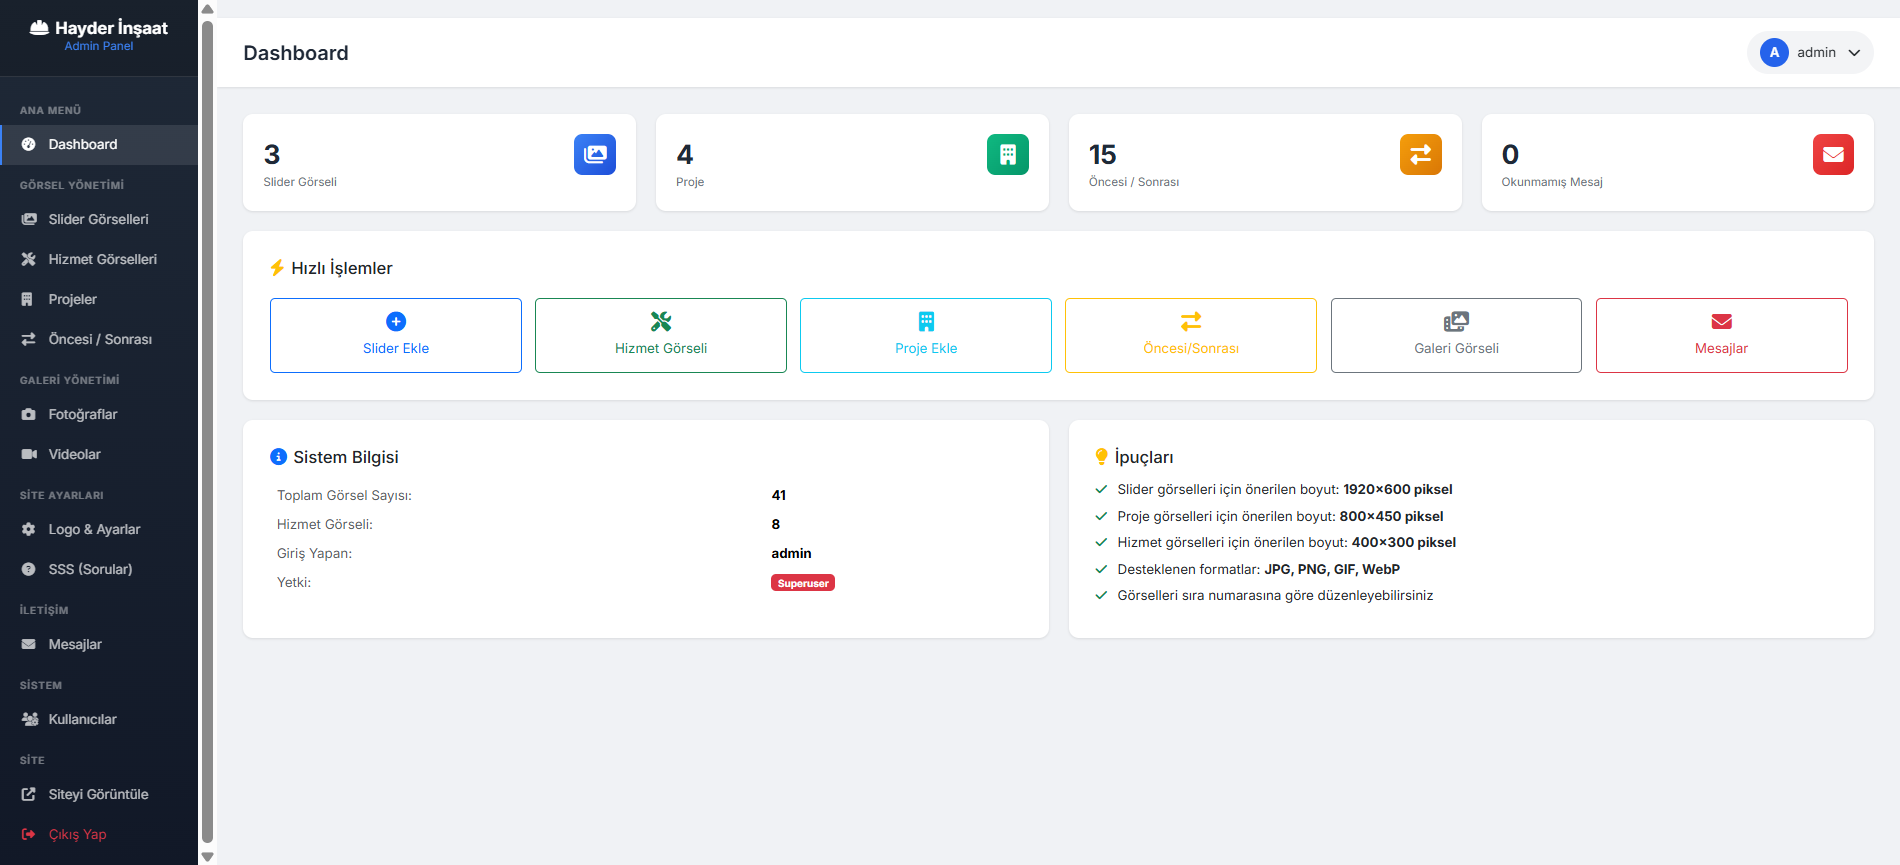
Task: Open Projeler from the sidebar
Action: pyautogui.click(x=99, y=299)
